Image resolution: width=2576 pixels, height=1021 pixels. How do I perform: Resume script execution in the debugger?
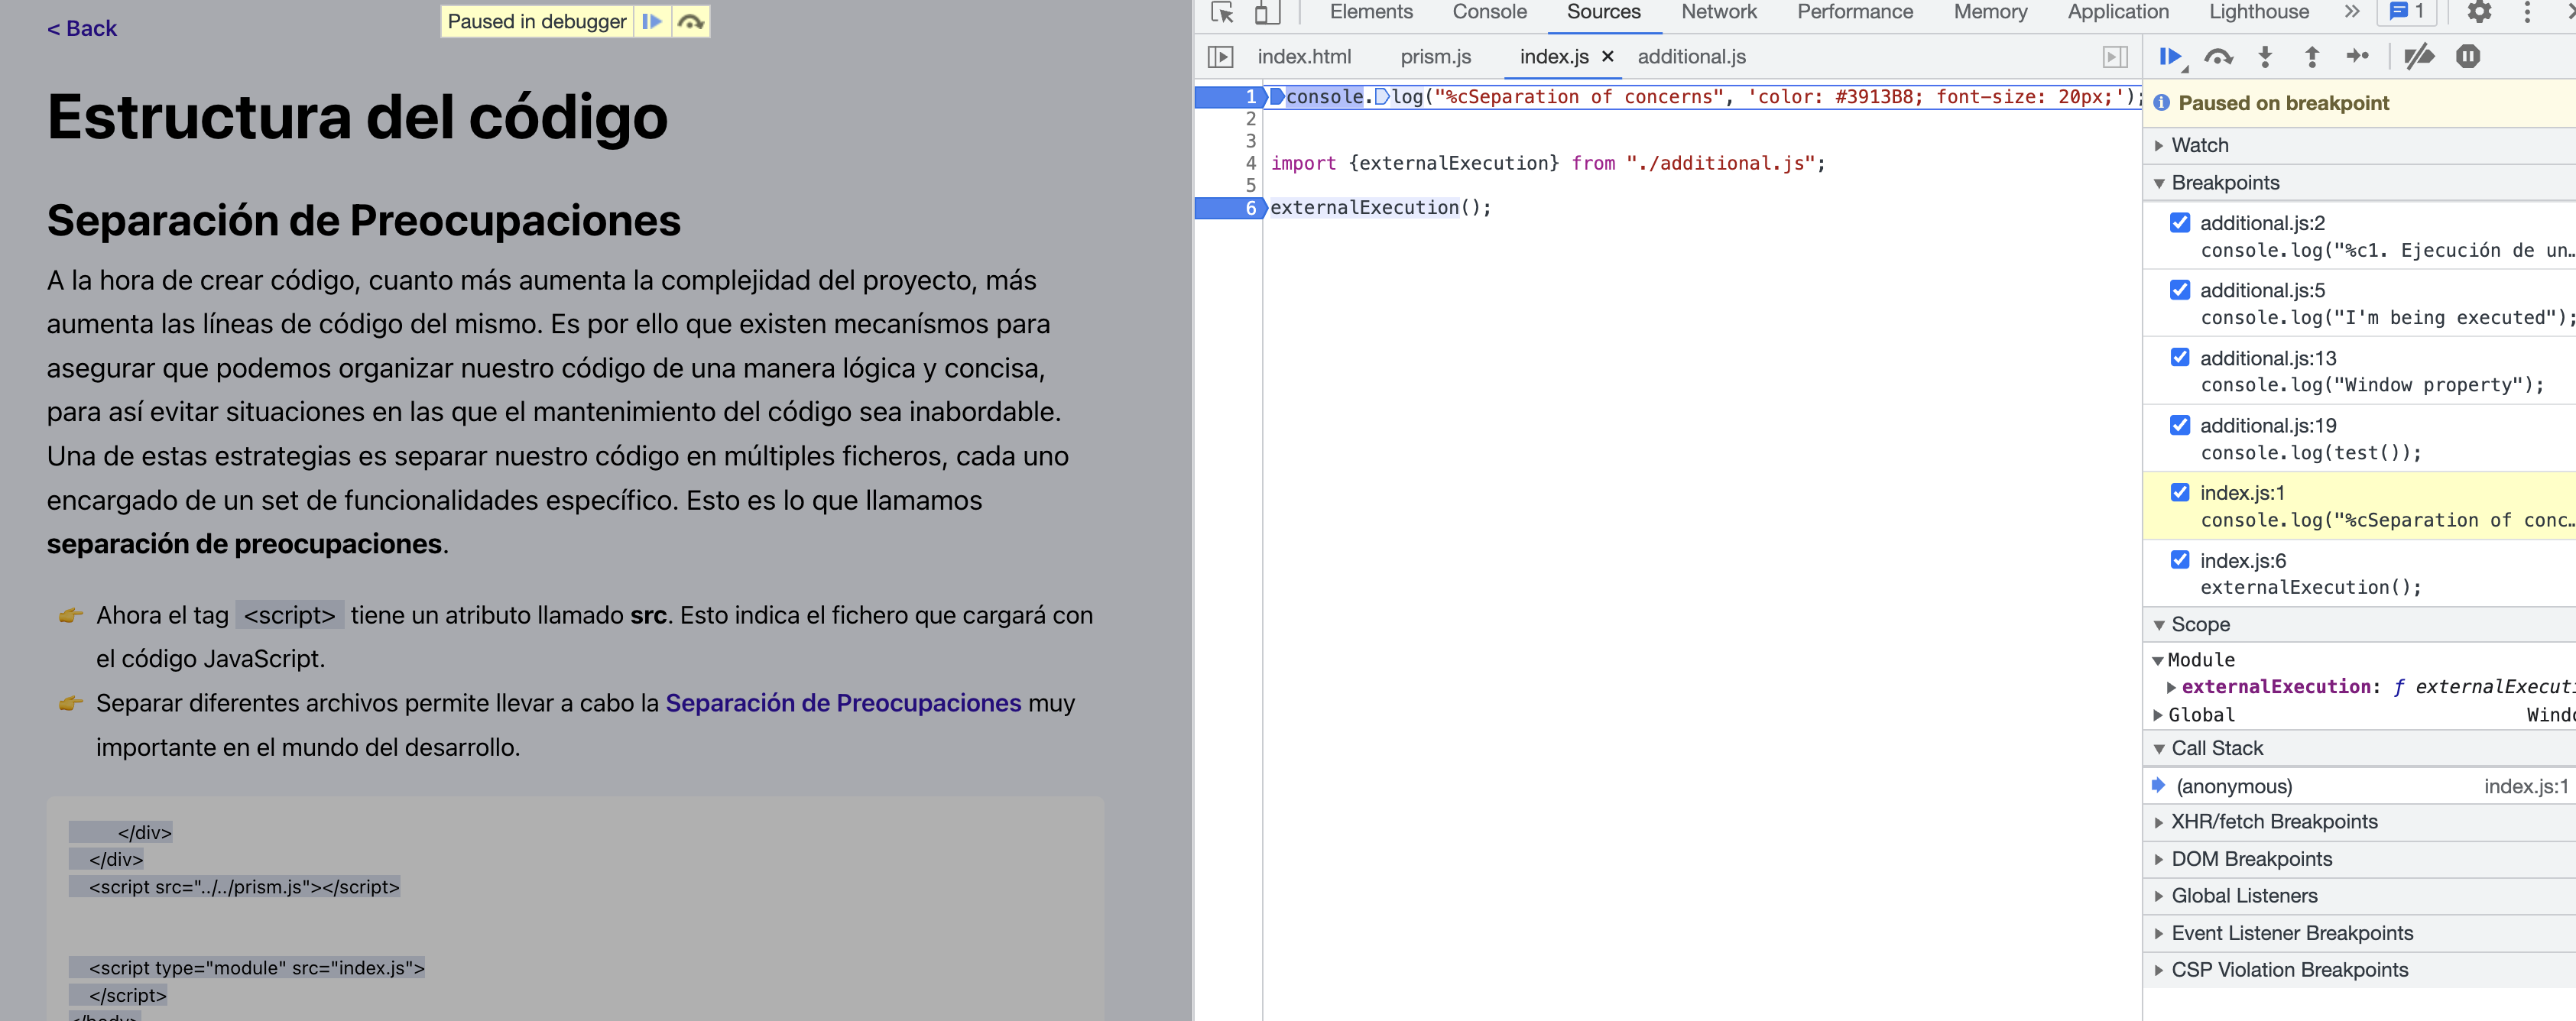click(2170, 57)
